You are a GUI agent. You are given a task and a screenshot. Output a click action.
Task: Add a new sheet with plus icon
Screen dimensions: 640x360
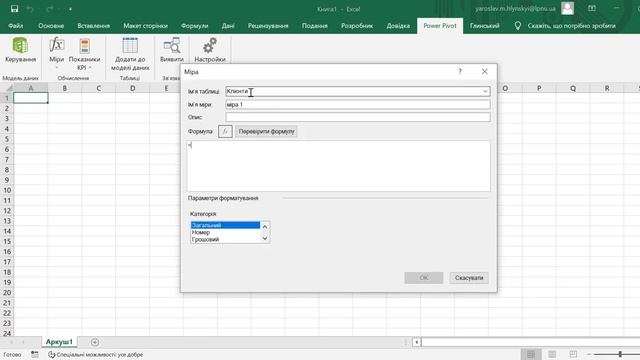pos(95,342)
